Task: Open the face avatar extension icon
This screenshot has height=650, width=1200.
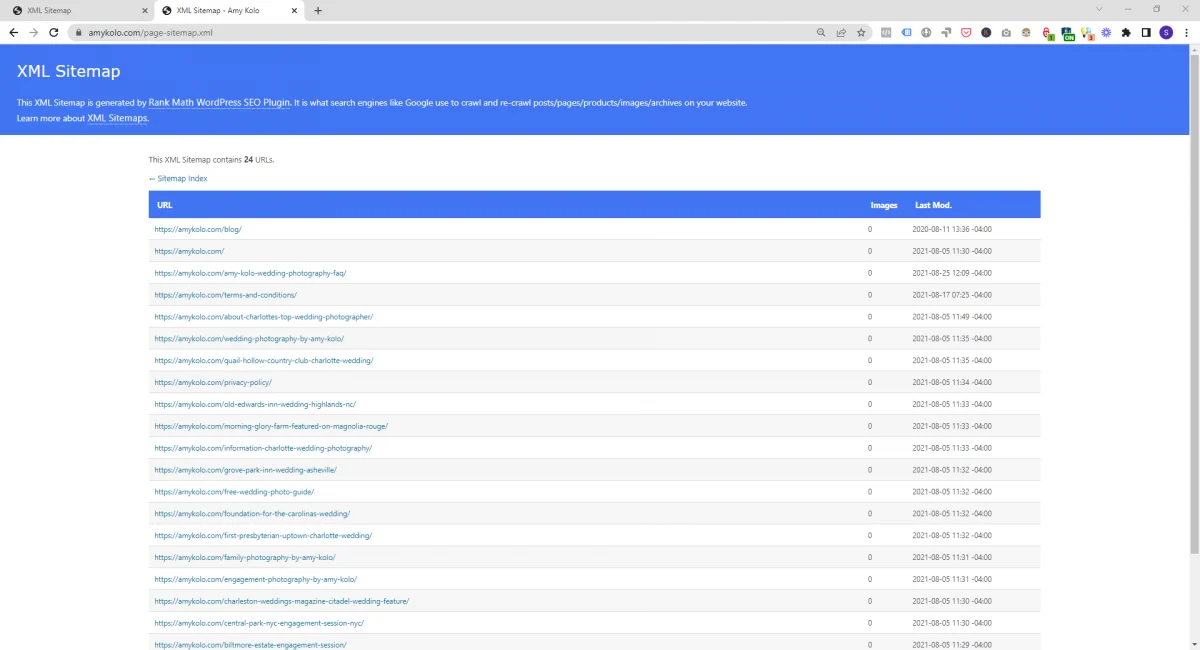Action: click(1026, 32)
